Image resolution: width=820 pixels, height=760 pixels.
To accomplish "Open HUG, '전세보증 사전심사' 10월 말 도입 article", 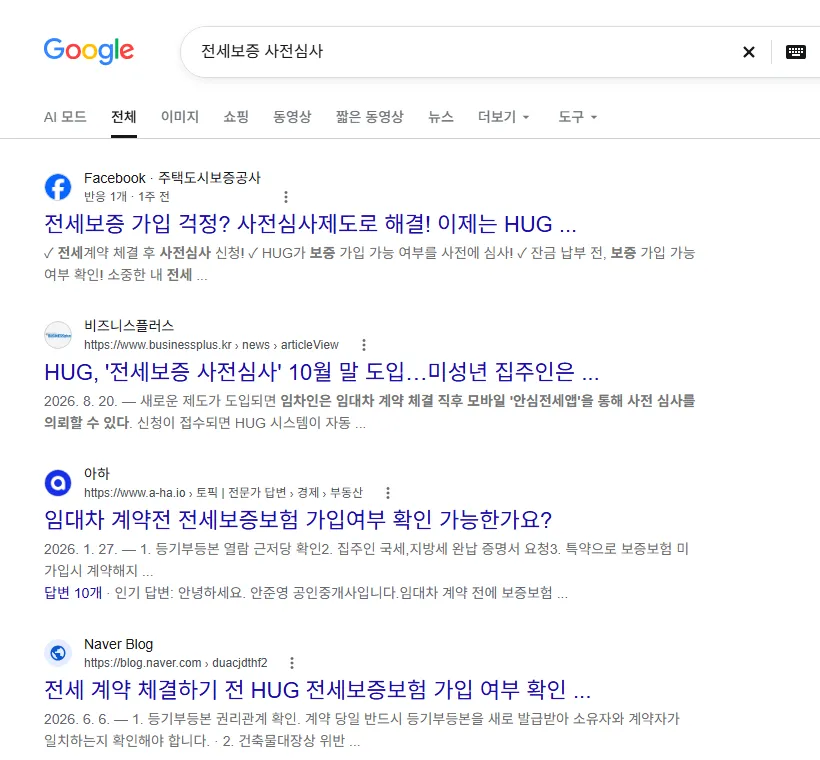I will [x=322, y=372].
